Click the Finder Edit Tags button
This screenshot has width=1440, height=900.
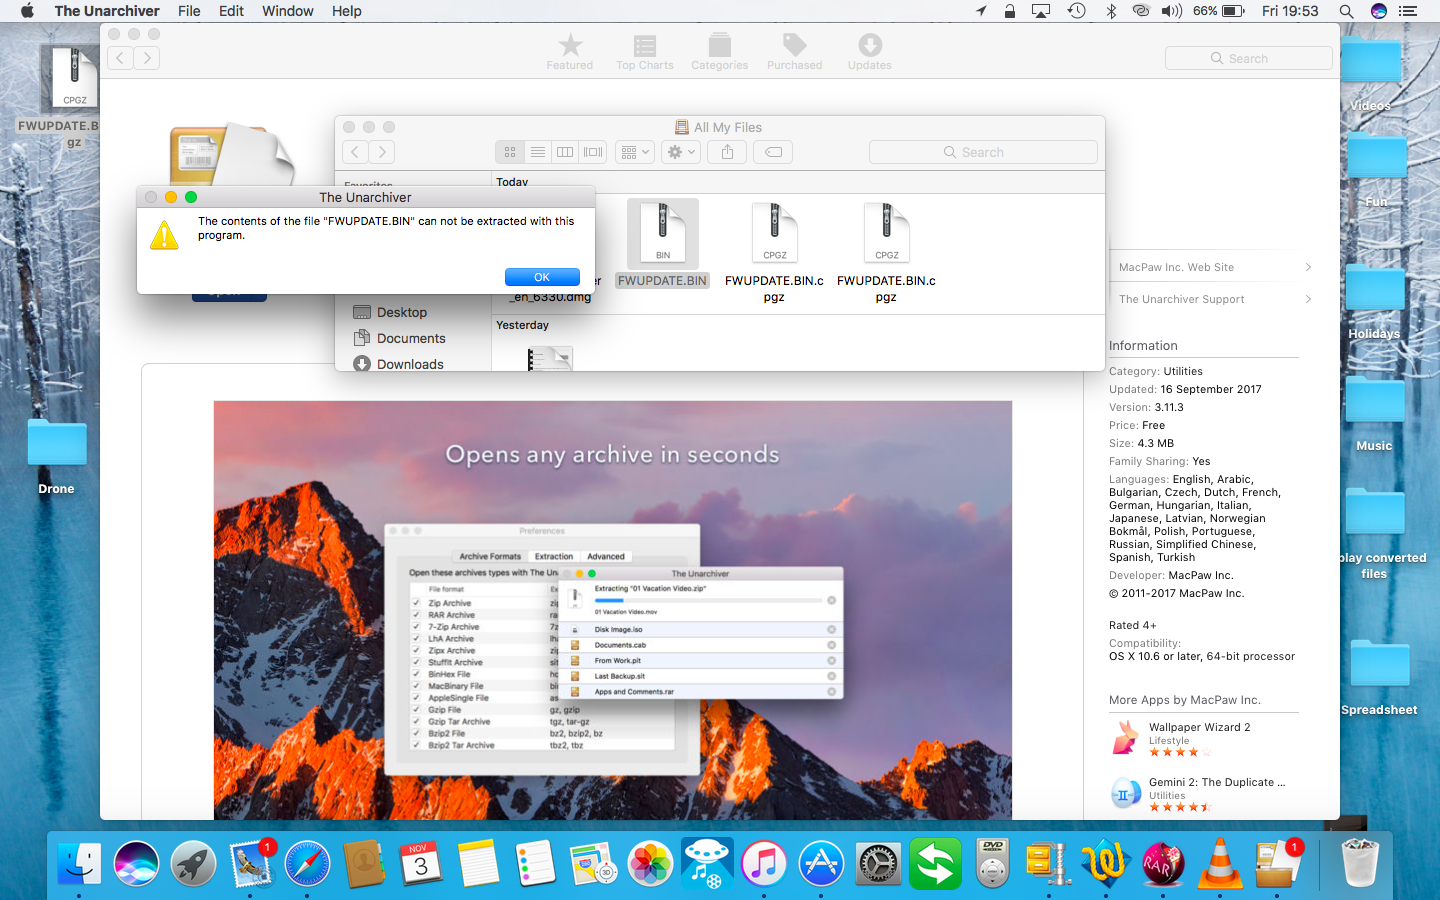click(773, 152)
